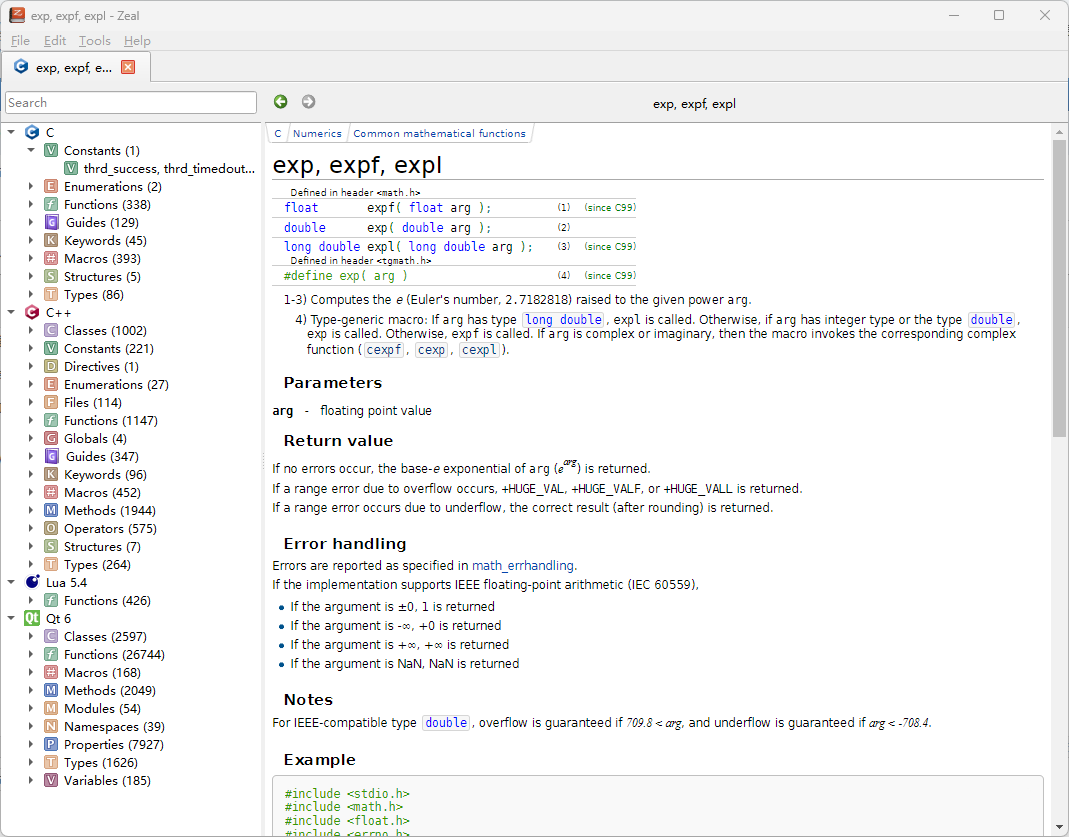The height and width of the screenshot is (837, 1069).
Task: Click the icon beside C++ Methods (1944)
Action: click(x=51, y=511)
